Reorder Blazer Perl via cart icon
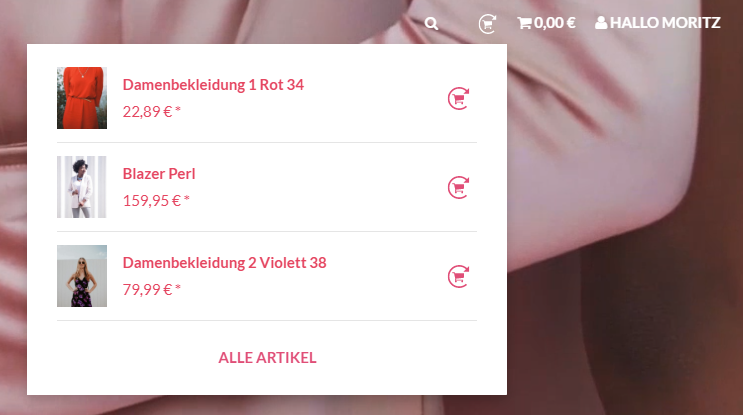The width and height of the screenshot is (743, 415). pyautogui.click(x=458, y=188)
